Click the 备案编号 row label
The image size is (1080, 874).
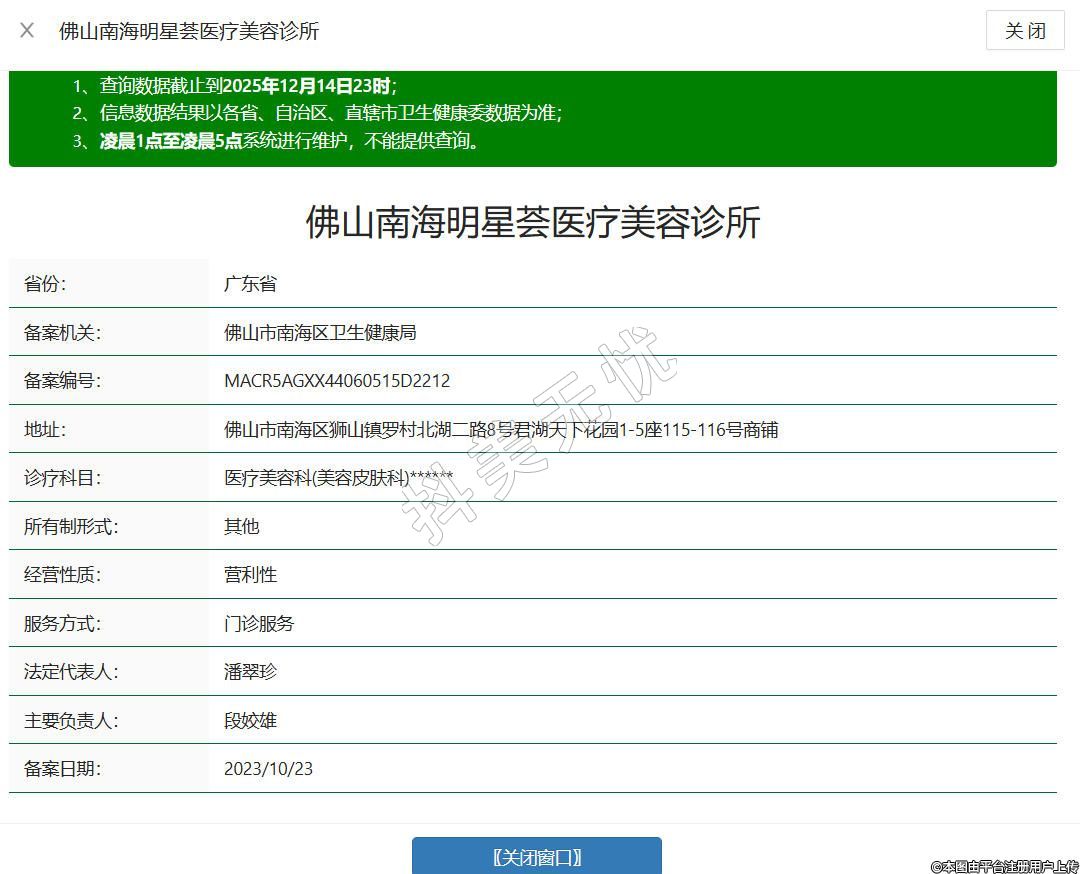(x=62, y=381)
